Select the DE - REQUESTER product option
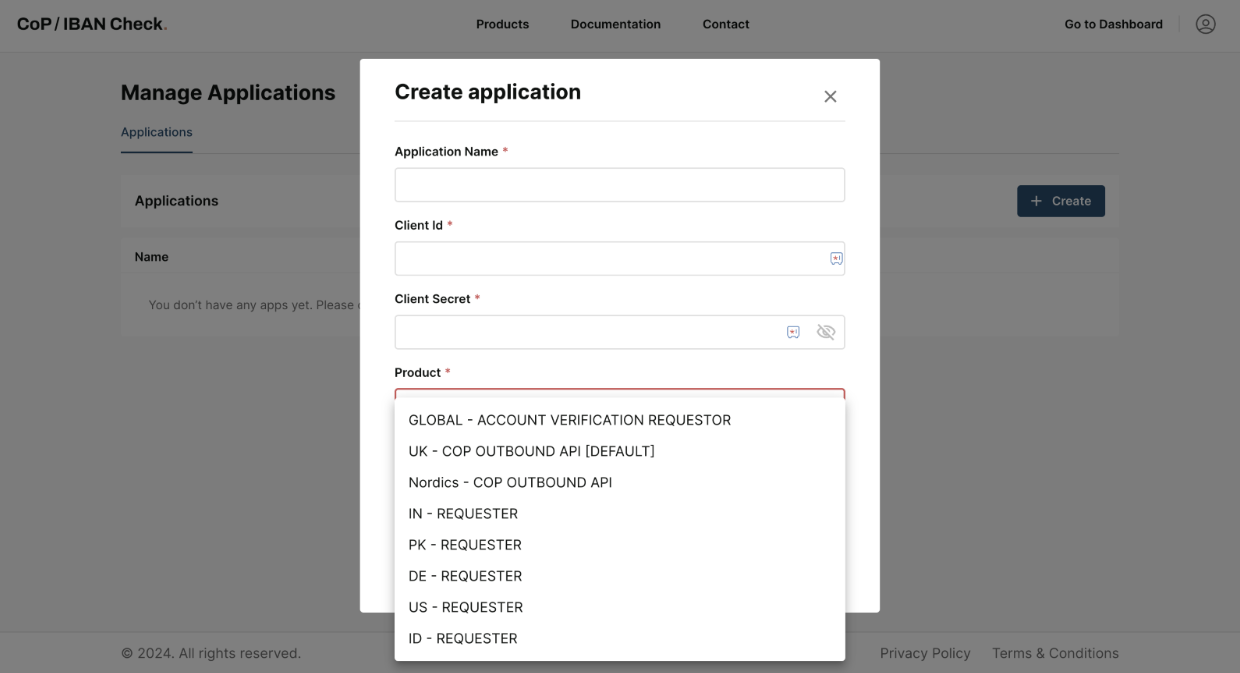The image size is (1240, 673). (x=464, y=575)
